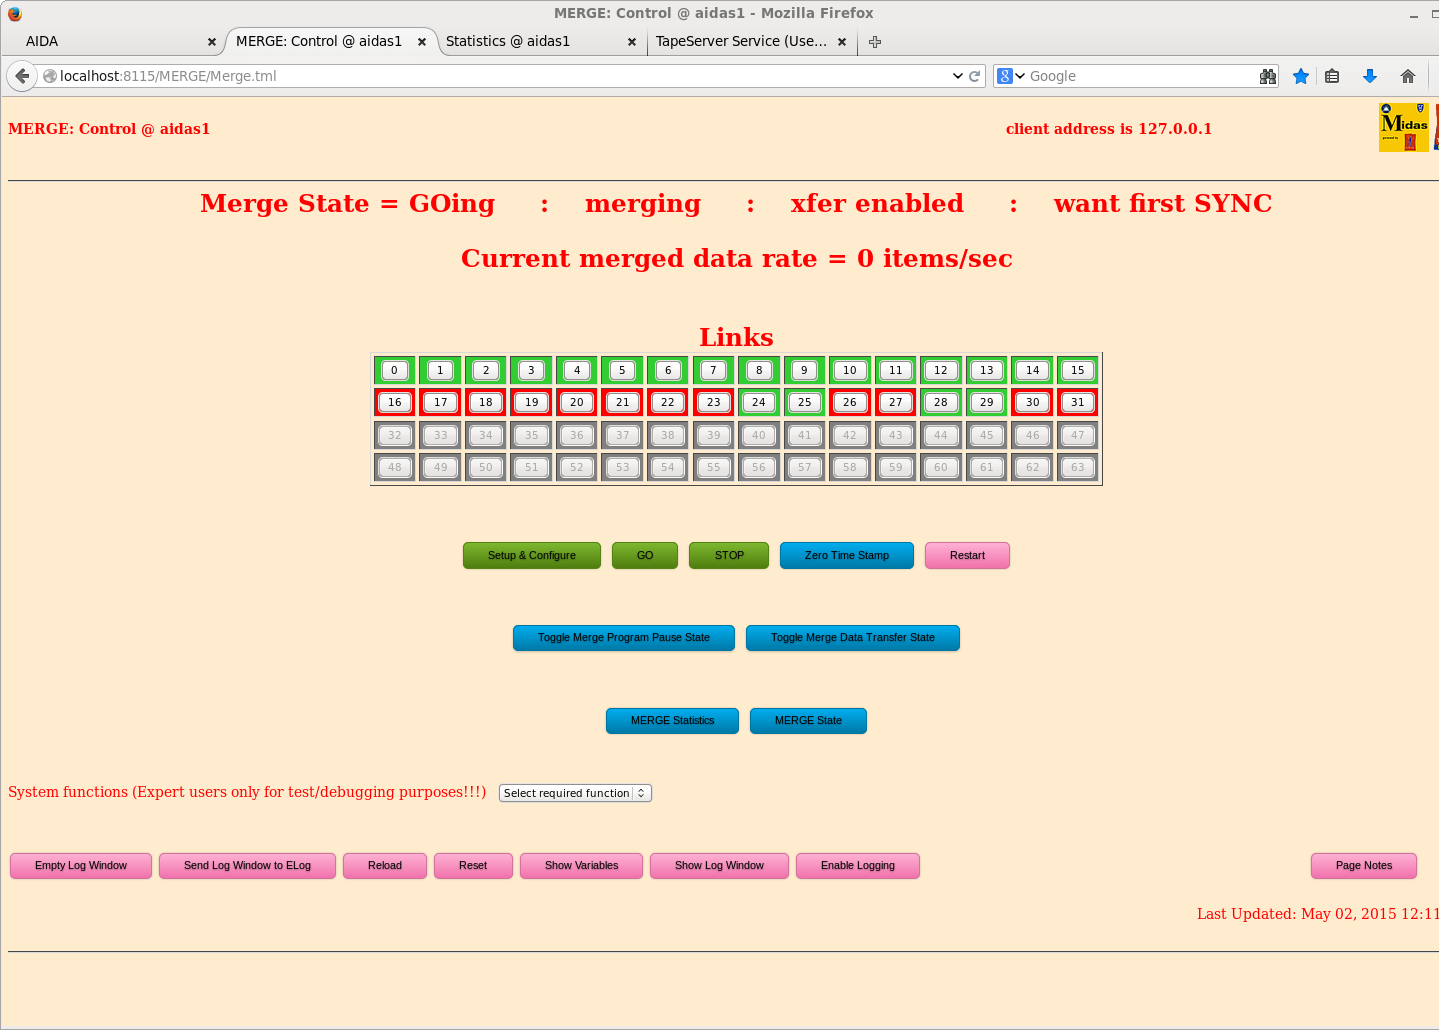Open MERGE State
The image size is (1439, 1030).
(x=808, y=721)
